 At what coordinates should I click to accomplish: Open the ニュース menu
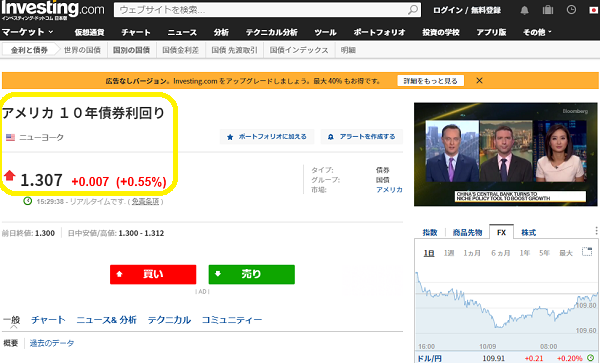(x=182, y=33)
